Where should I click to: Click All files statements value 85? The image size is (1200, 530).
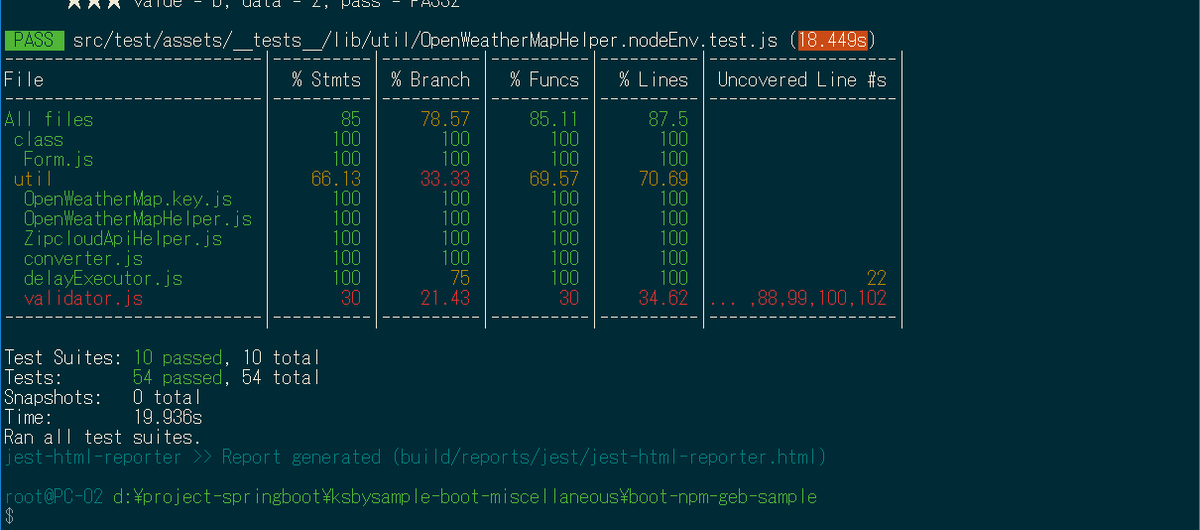point(350,120)
